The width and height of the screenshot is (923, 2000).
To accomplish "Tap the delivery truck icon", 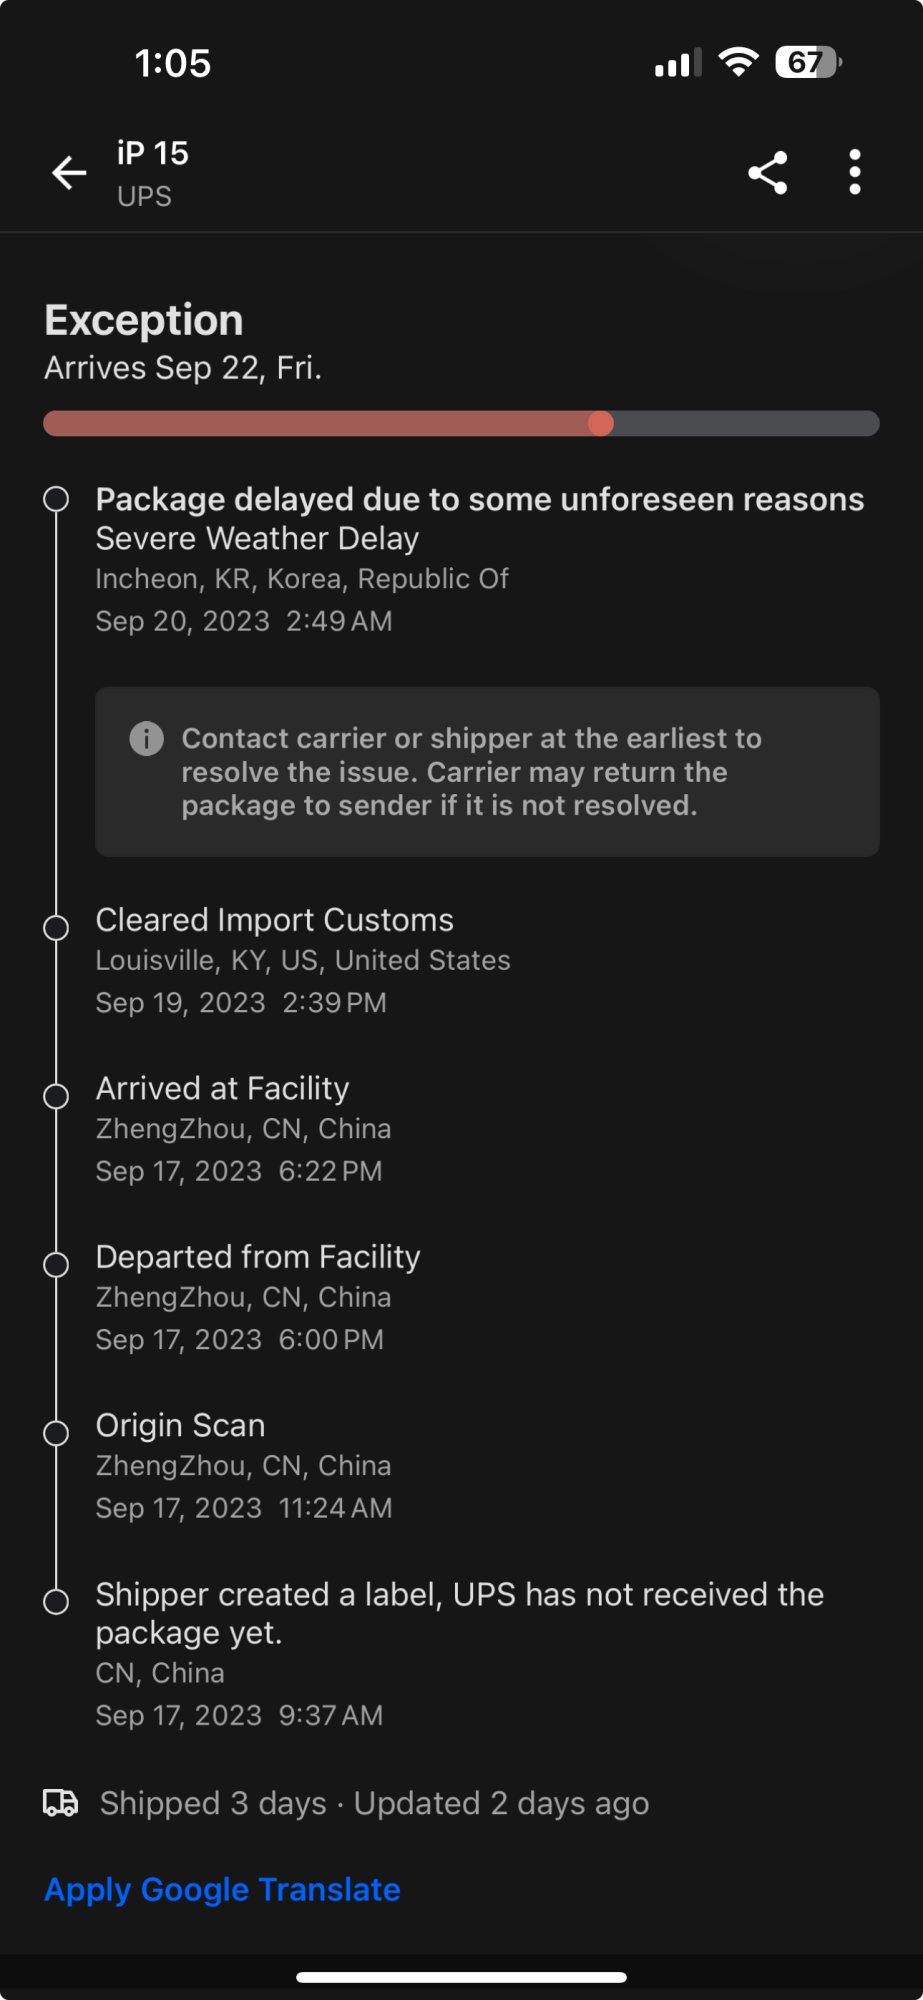I will pyautogui.click(x=60, y=1803).
